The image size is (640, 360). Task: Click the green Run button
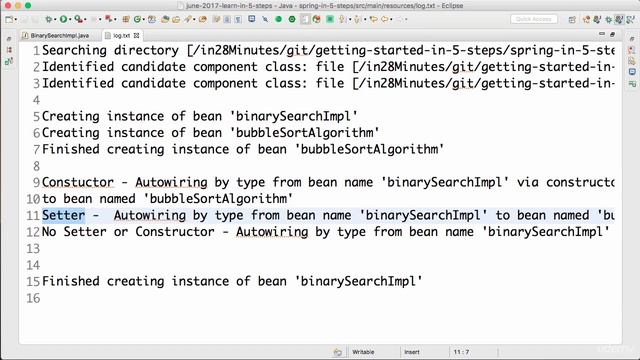(x=63, y=19)
